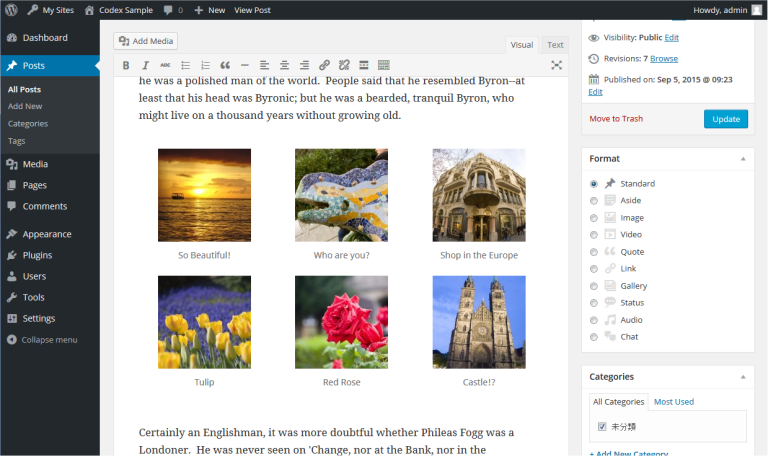
Task: Uncheck the 未分類 category checkbox
Action: (x=602, y=426)
